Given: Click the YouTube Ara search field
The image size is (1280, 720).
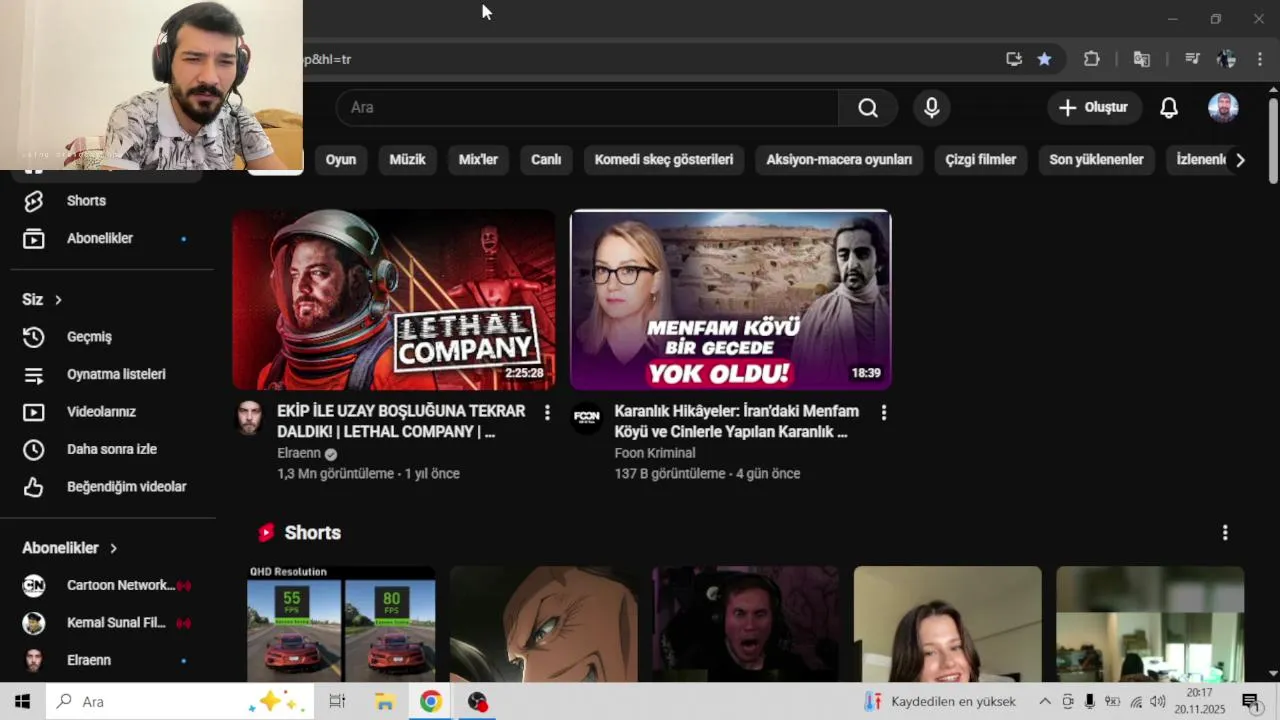Looking at the screenshot, I should [x=587, y=108].
